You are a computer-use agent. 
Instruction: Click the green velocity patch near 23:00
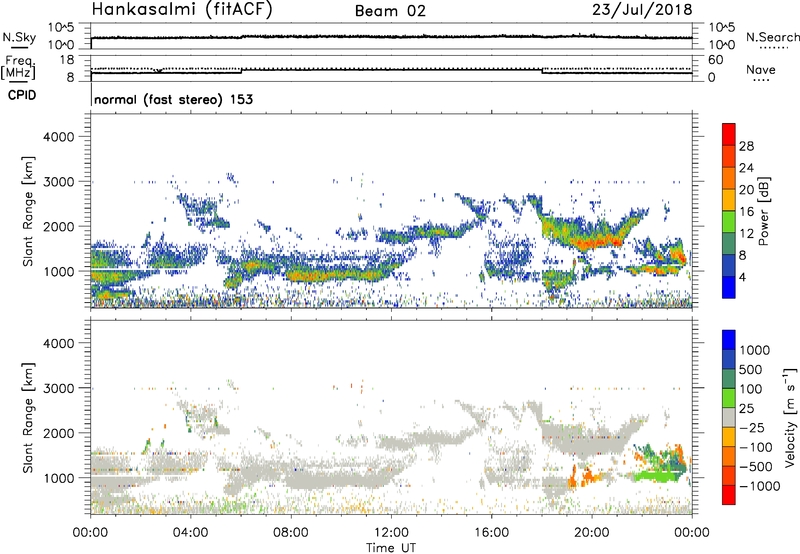tap(655, 476)
